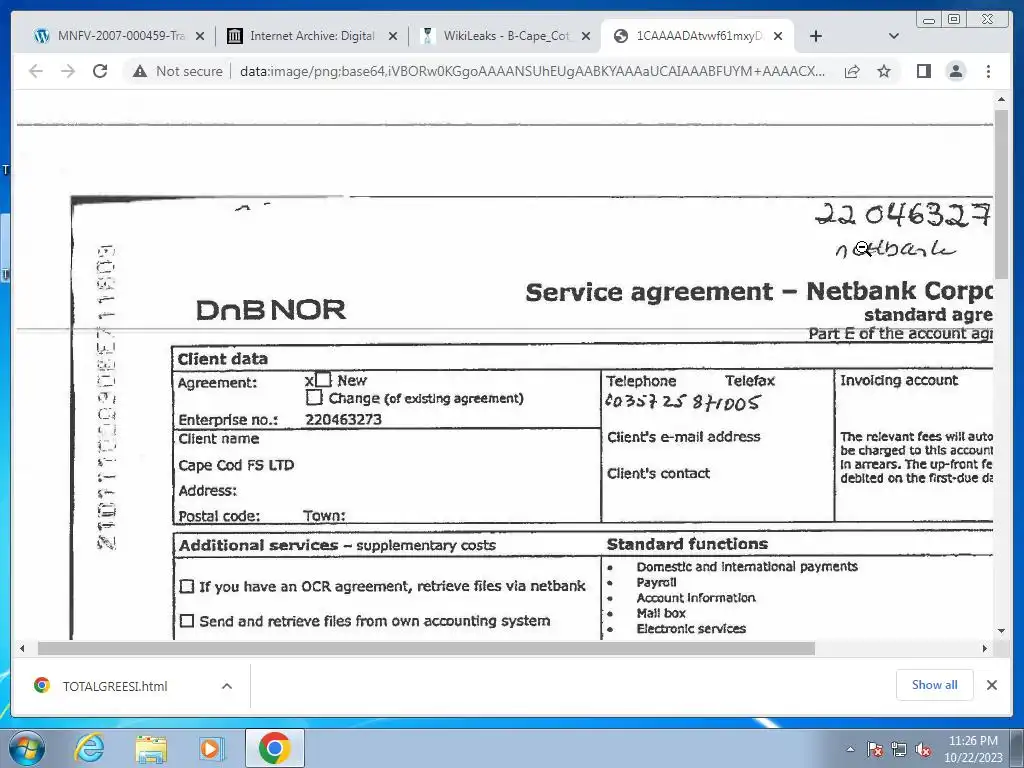This screenshot has width=1024, height=768.
Task: Click the own accounting system checkbox
Action: click(187, 620)
